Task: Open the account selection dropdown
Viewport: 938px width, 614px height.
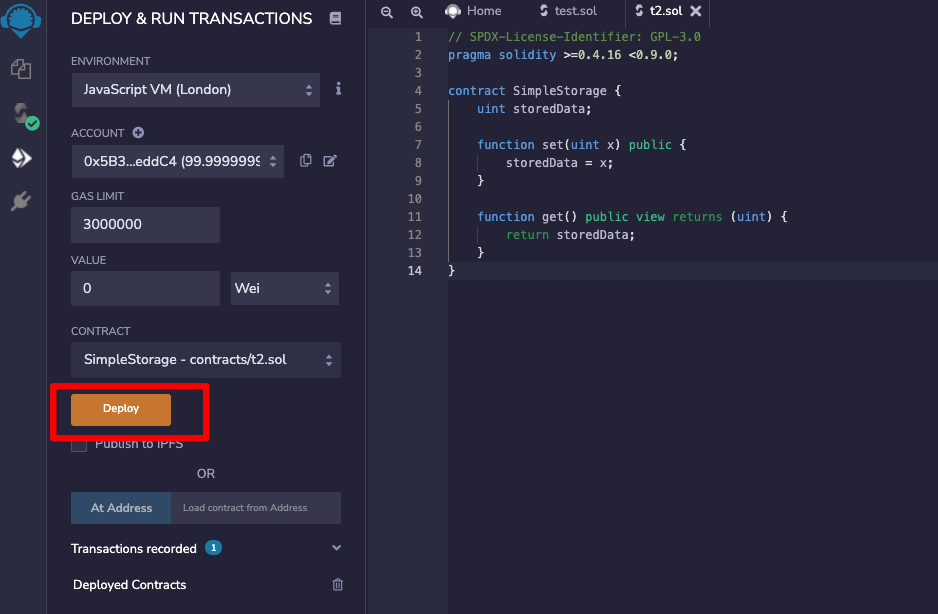Action: pos(178,161)
